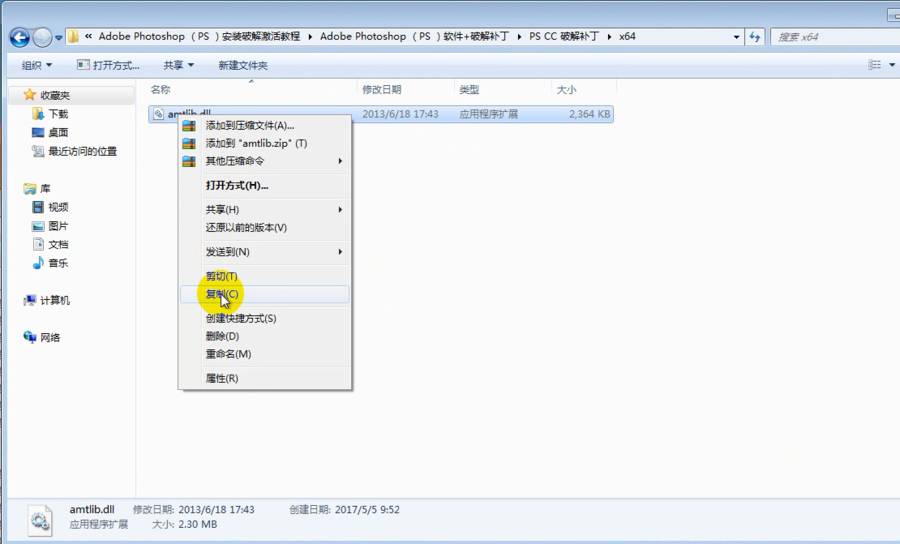Choose 创建快捷方式(S) in context menu
900x544 pixels.
[265, 318]
